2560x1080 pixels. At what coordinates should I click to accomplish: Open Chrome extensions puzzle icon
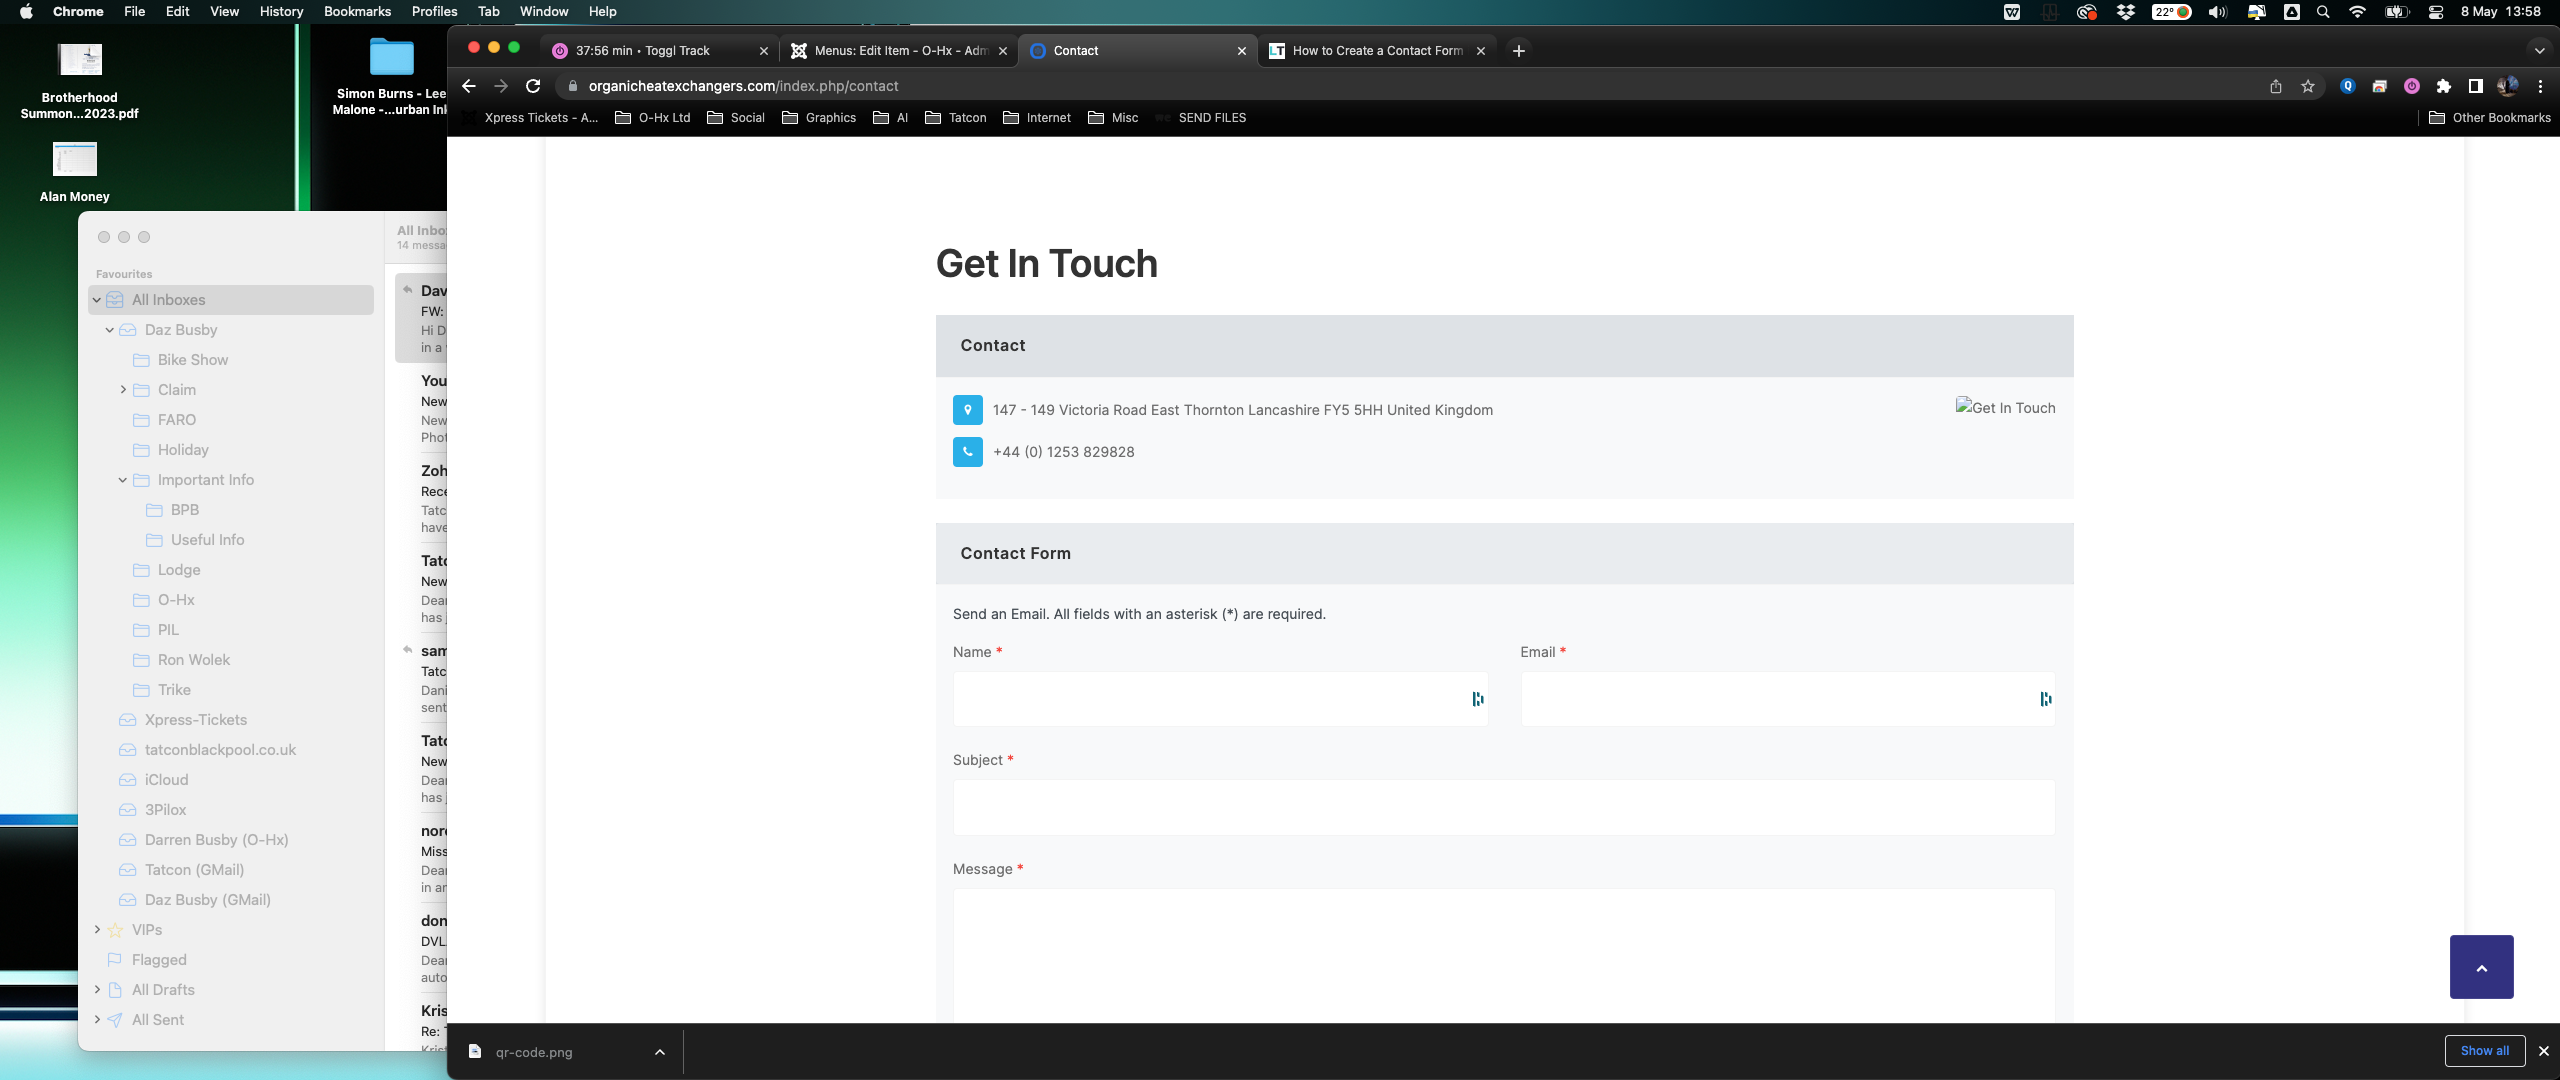tap(2444, 86)
